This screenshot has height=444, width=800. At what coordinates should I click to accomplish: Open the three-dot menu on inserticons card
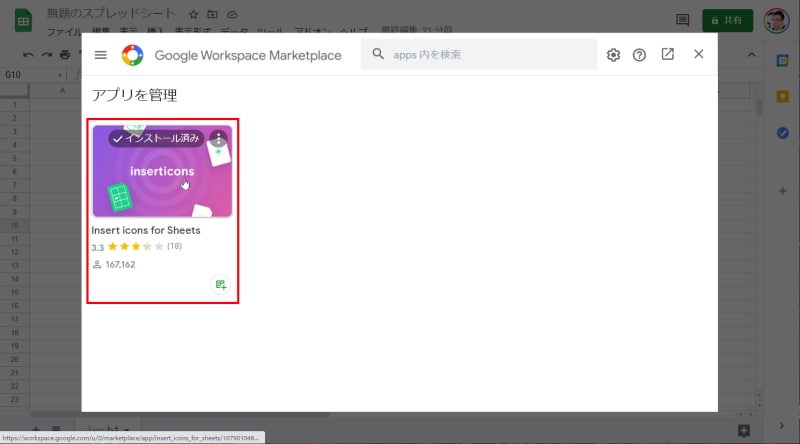(218, 138)
